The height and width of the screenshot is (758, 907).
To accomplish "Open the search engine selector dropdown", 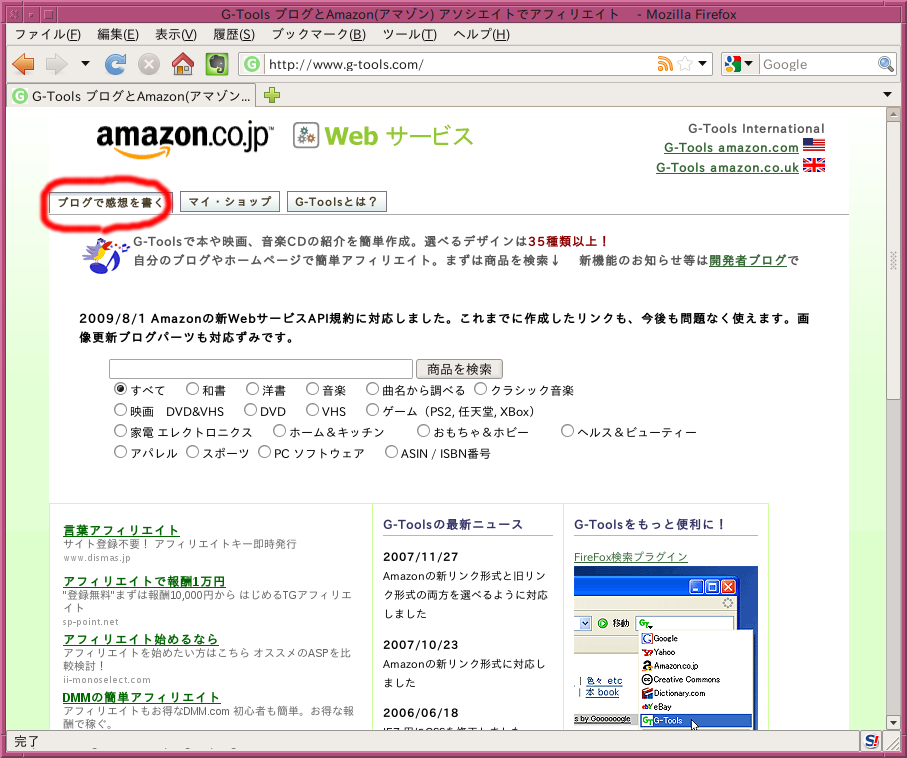I will [749, 64].
